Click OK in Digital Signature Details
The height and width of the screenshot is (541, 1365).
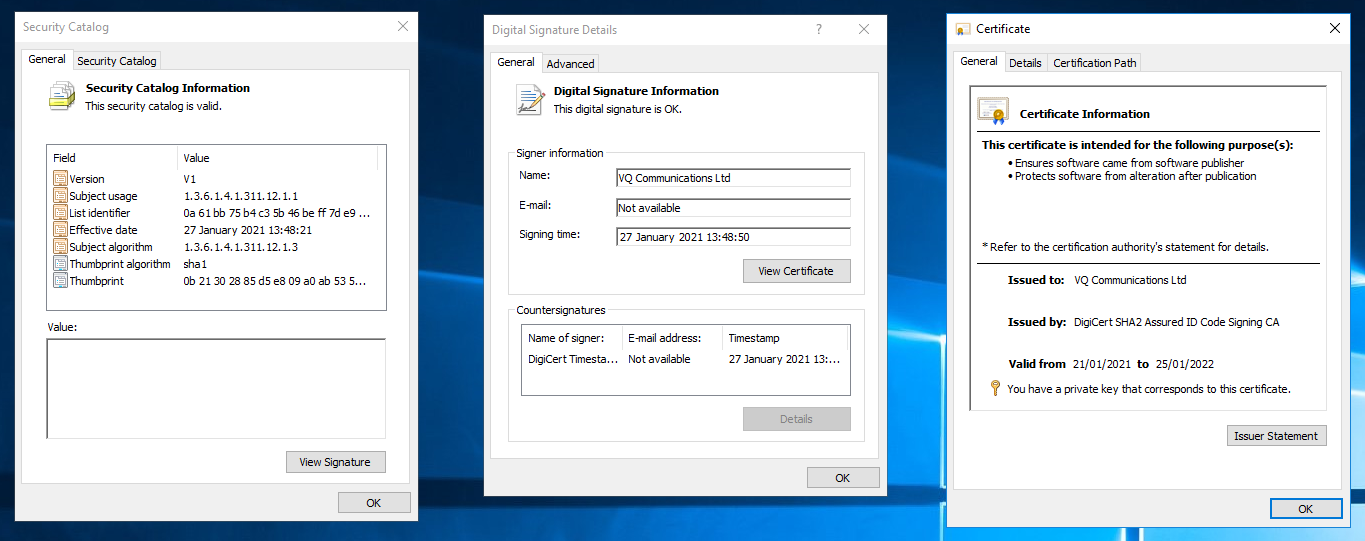coord(843,478)
